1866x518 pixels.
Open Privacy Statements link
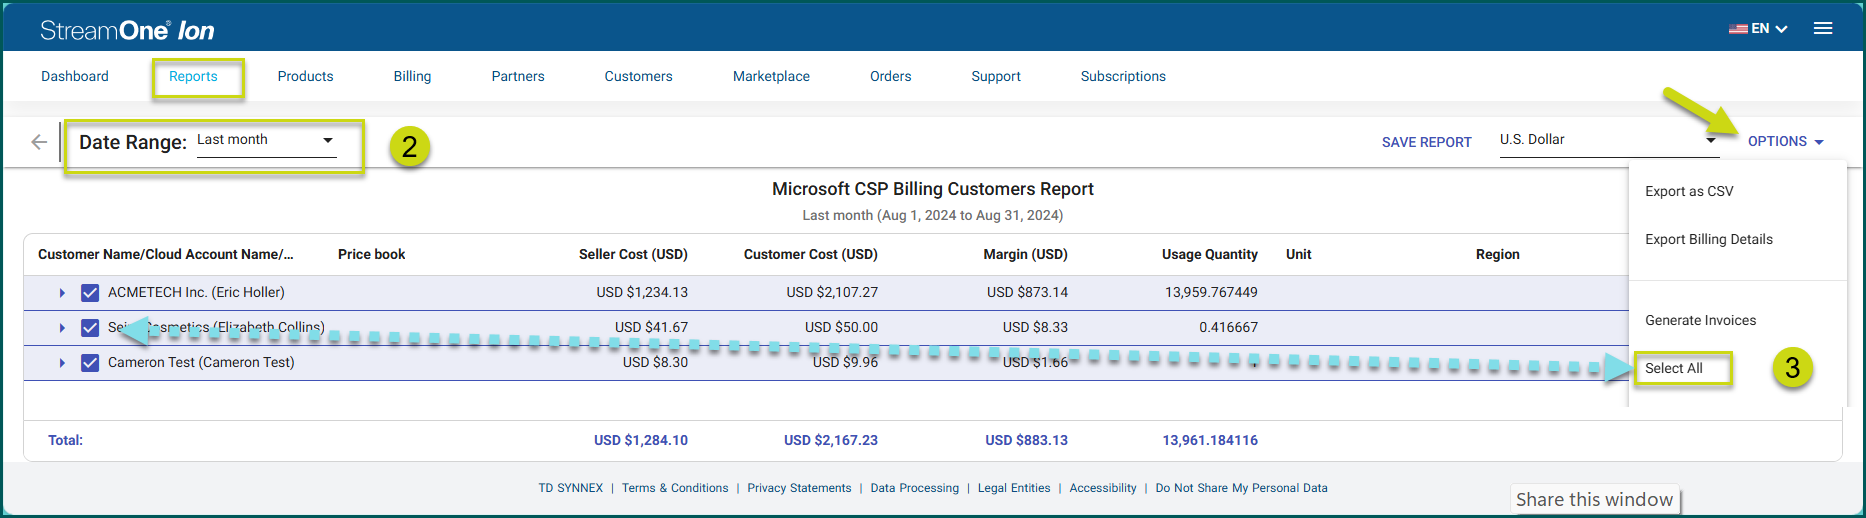pyautogui.click(x=799, y=488)
